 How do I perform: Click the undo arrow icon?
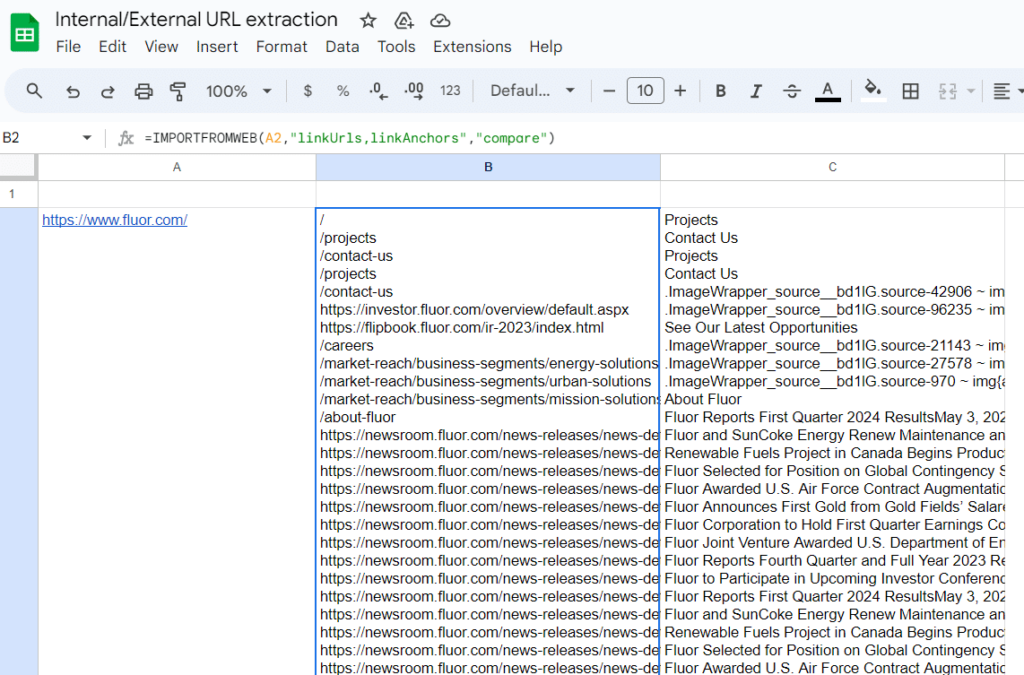[x=72, y=91]
